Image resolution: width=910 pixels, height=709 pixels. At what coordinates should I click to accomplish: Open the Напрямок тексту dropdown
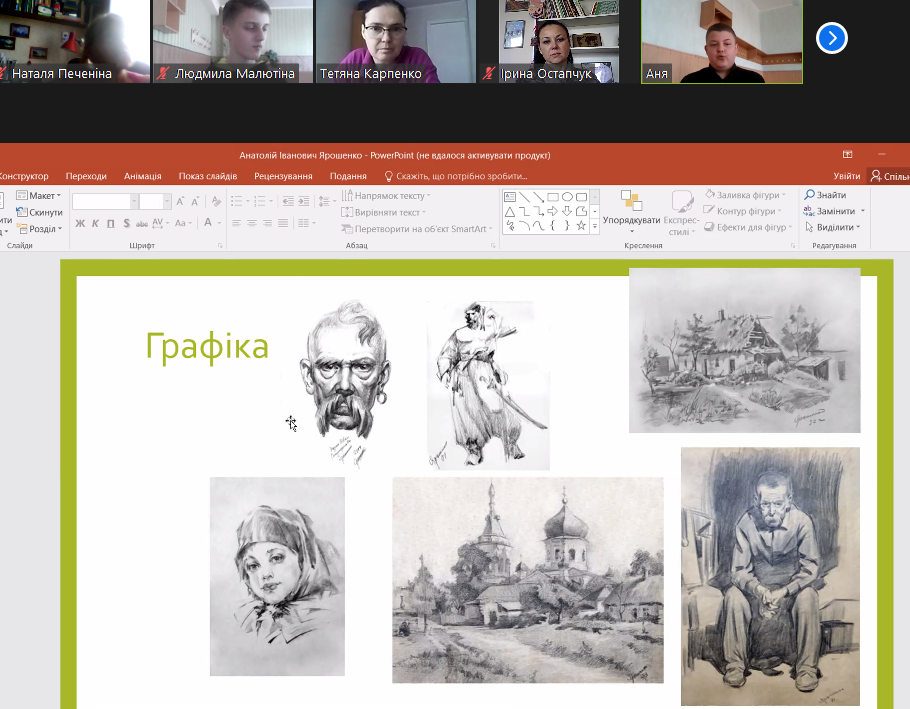point(387,196)
